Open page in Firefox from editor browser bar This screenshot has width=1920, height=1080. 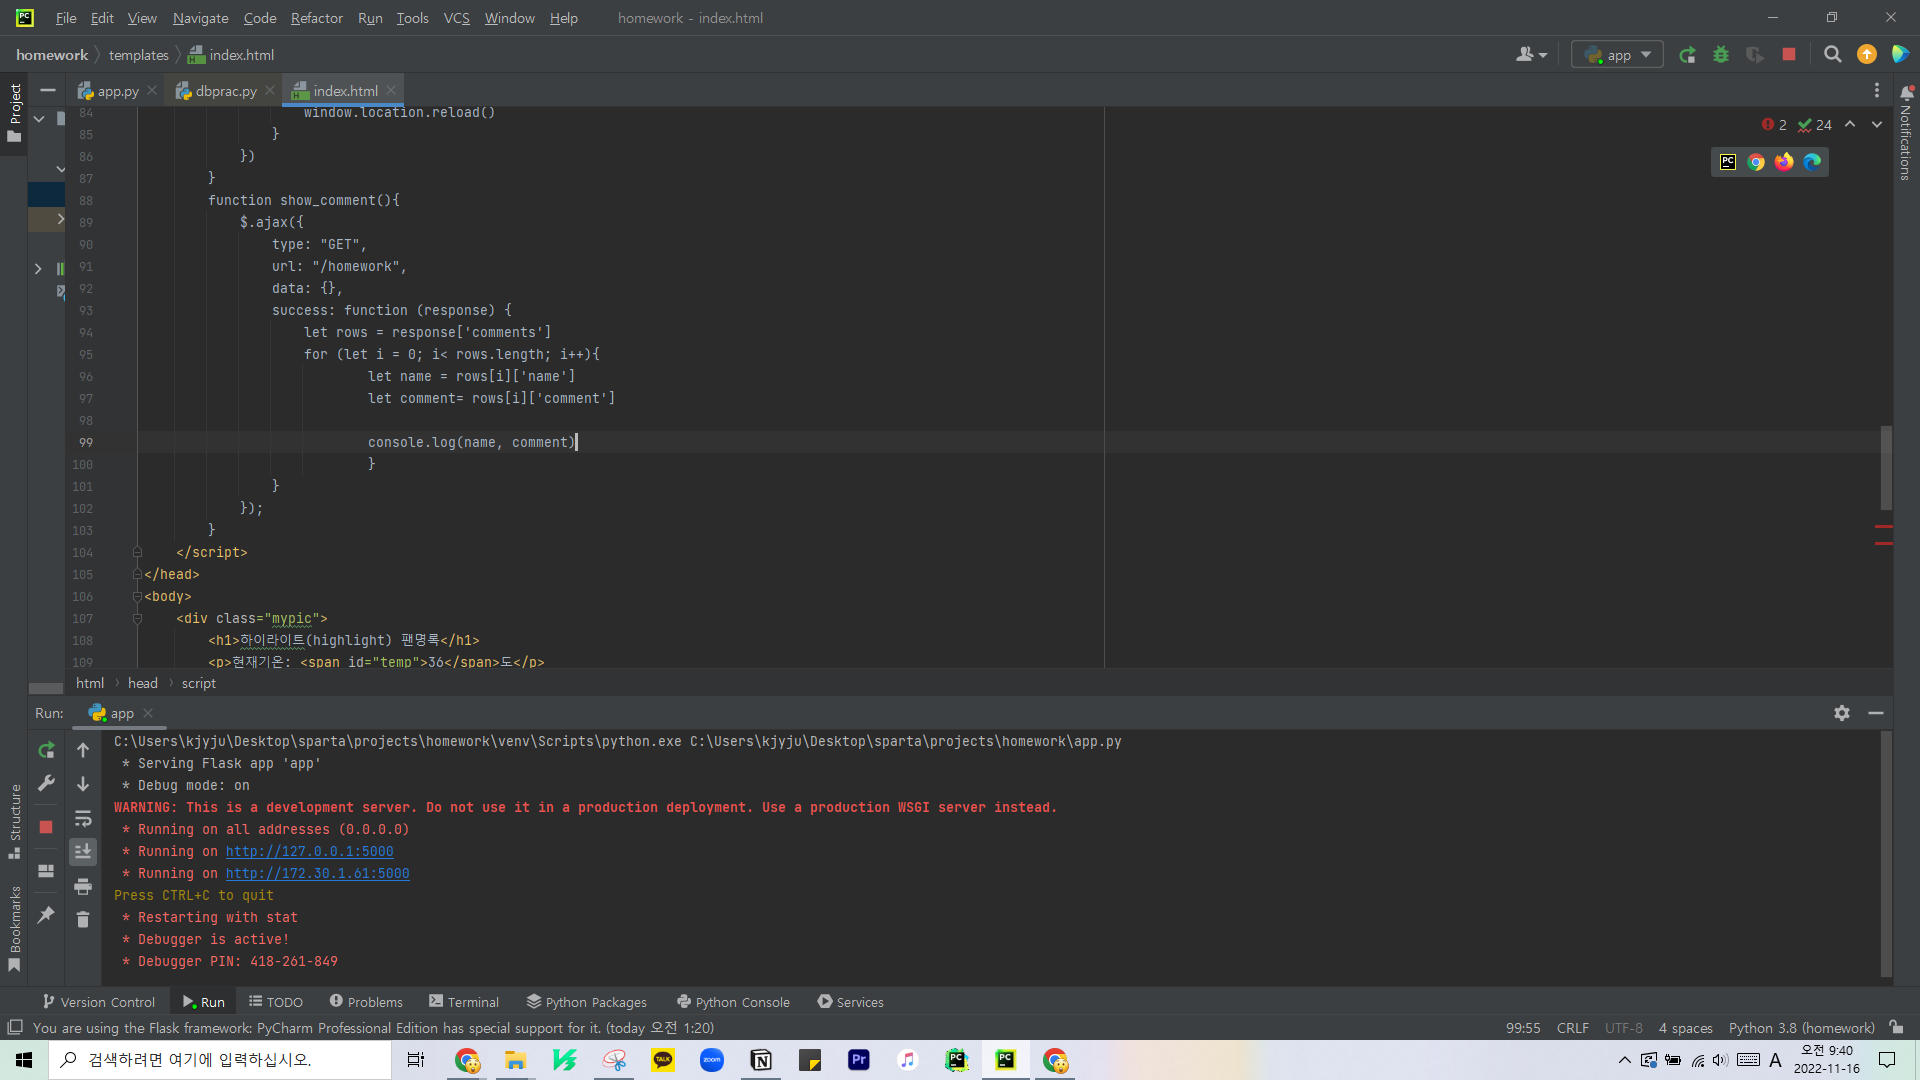(x=1784, y=162)
